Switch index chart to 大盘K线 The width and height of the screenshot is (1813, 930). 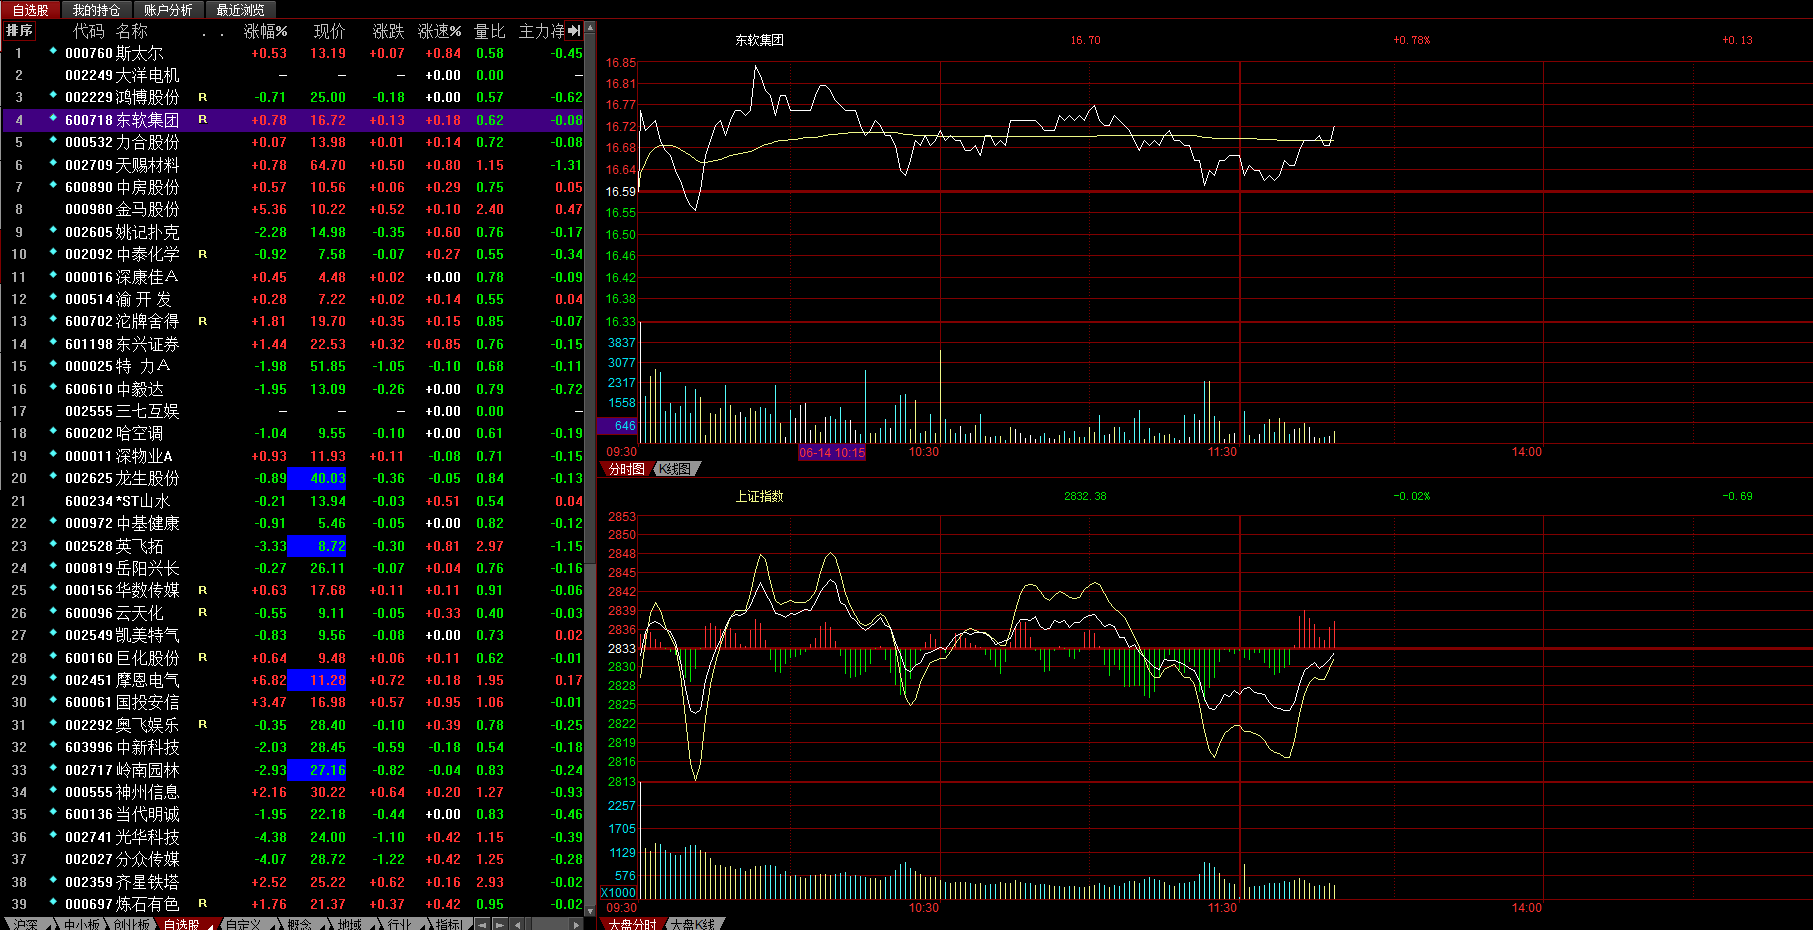[693, 924]
